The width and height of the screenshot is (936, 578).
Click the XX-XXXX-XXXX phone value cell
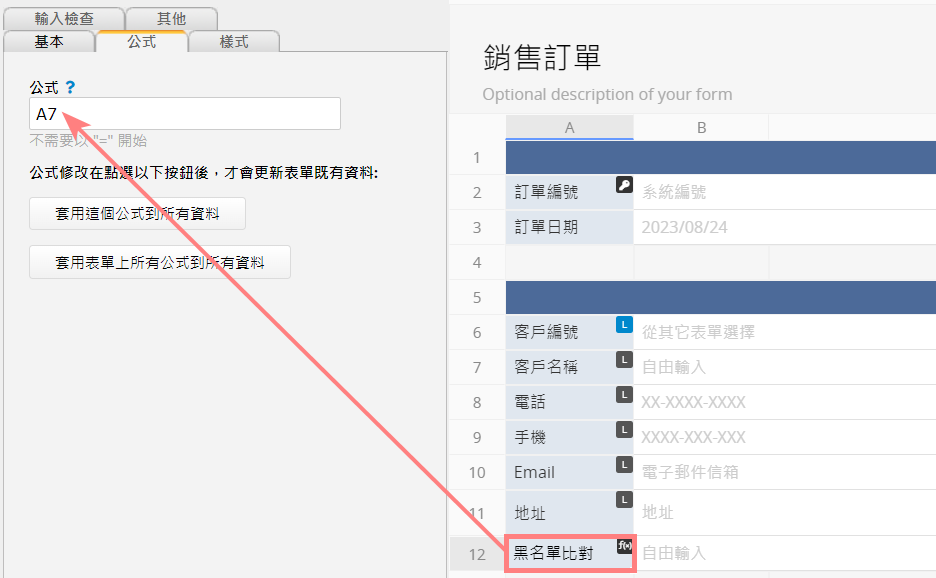[x=785, y=402]
